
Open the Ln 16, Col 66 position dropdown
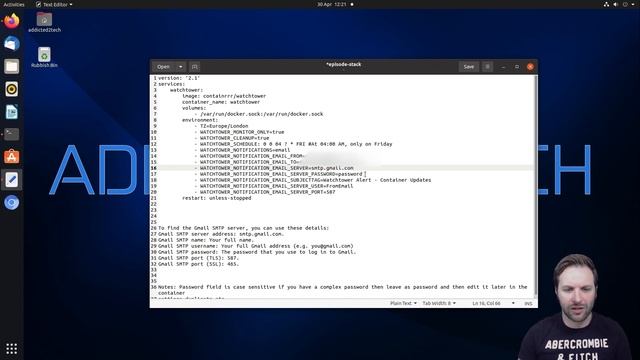[493, 303]
